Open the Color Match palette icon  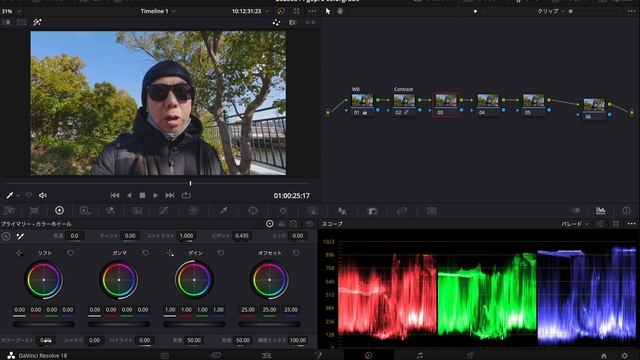click(x=34, y=211)
